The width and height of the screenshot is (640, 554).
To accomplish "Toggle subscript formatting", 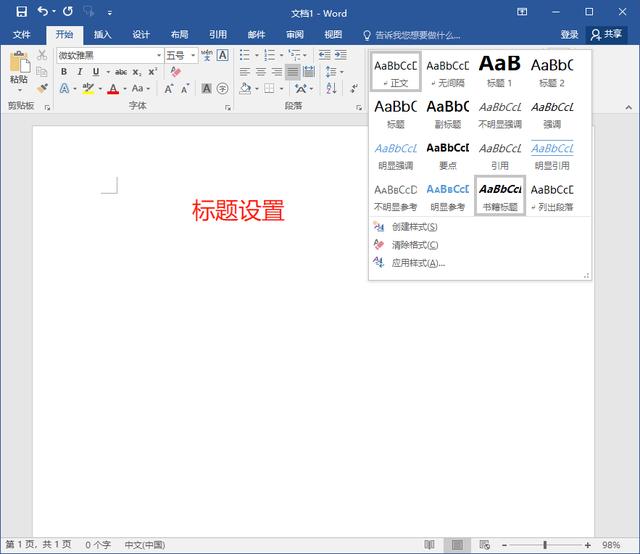I will pyautogui.click(x=137, y=72).
